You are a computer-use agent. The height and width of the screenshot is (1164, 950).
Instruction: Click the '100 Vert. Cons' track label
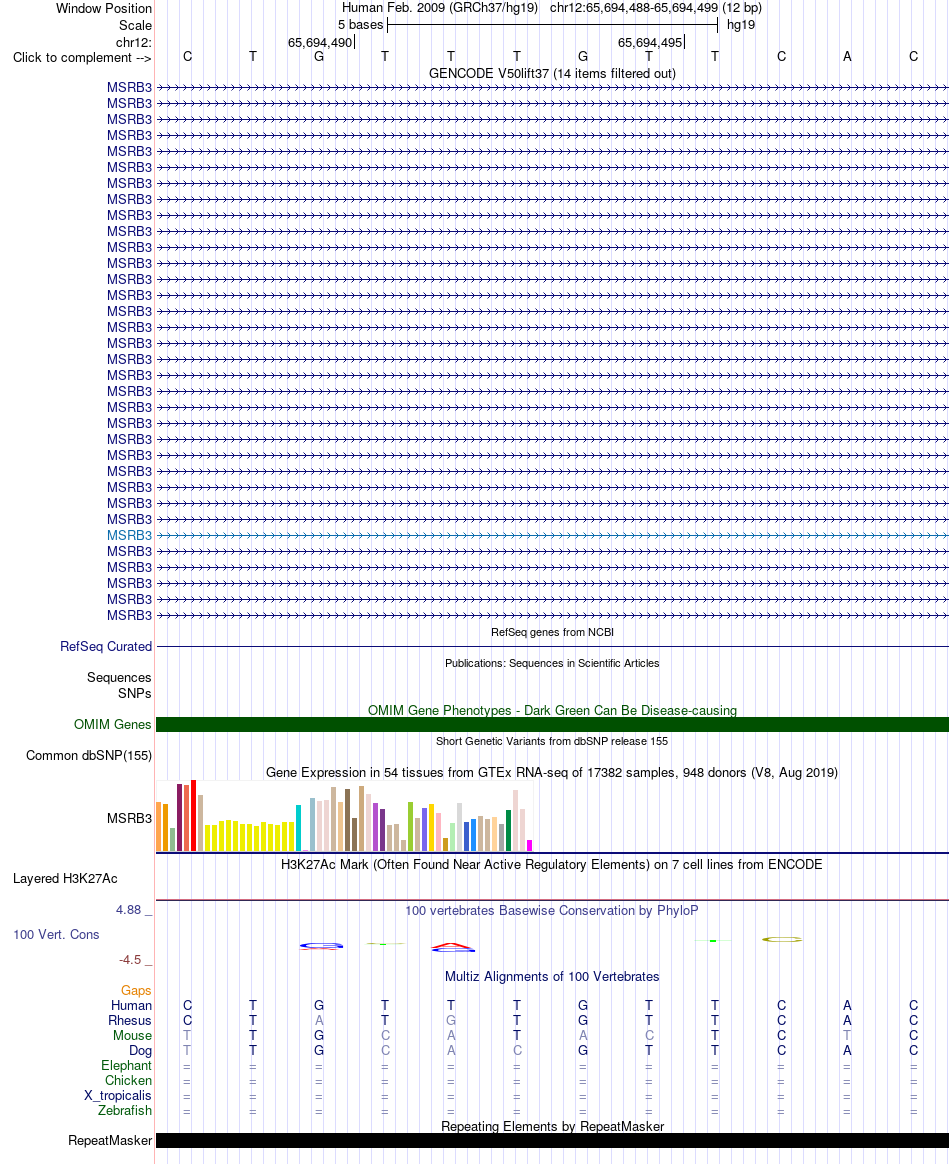(56, 935)
